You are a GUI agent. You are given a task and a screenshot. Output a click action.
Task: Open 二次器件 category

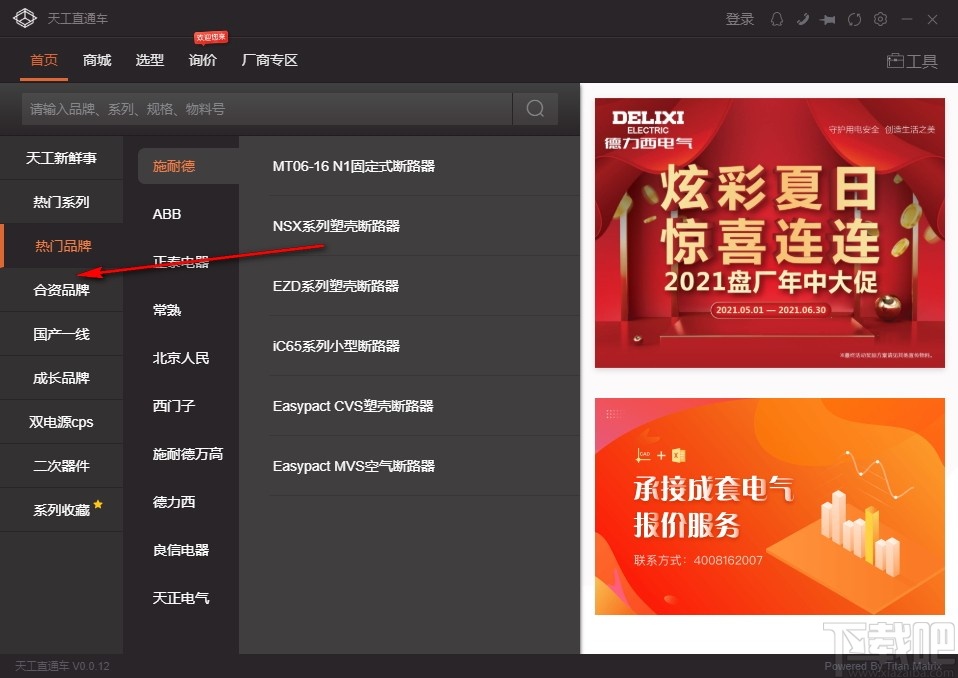61,465
